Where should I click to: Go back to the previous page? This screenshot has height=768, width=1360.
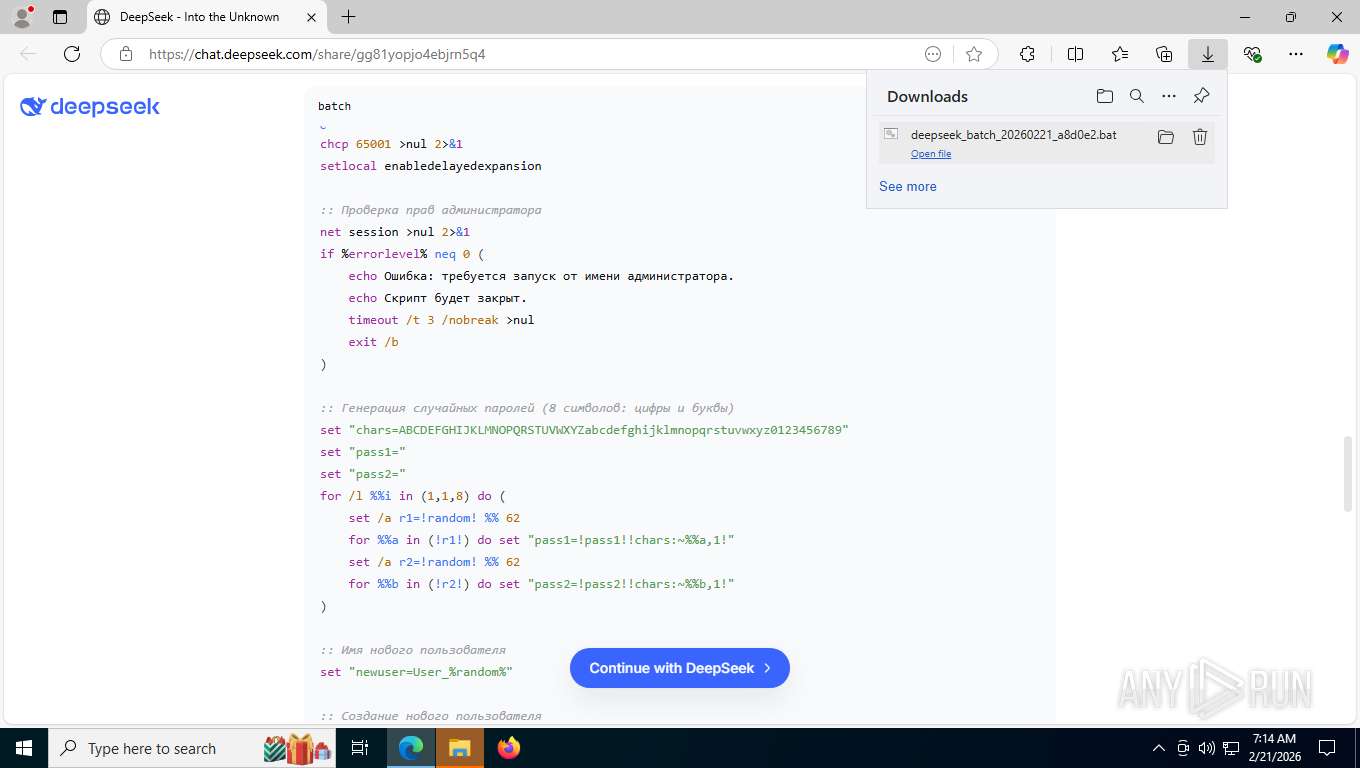(28, 54)
